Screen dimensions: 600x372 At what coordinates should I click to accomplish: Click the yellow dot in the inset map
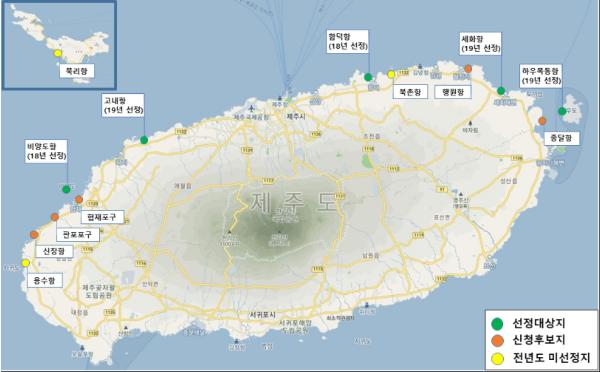pyautogui.click(x=57, y=53)
